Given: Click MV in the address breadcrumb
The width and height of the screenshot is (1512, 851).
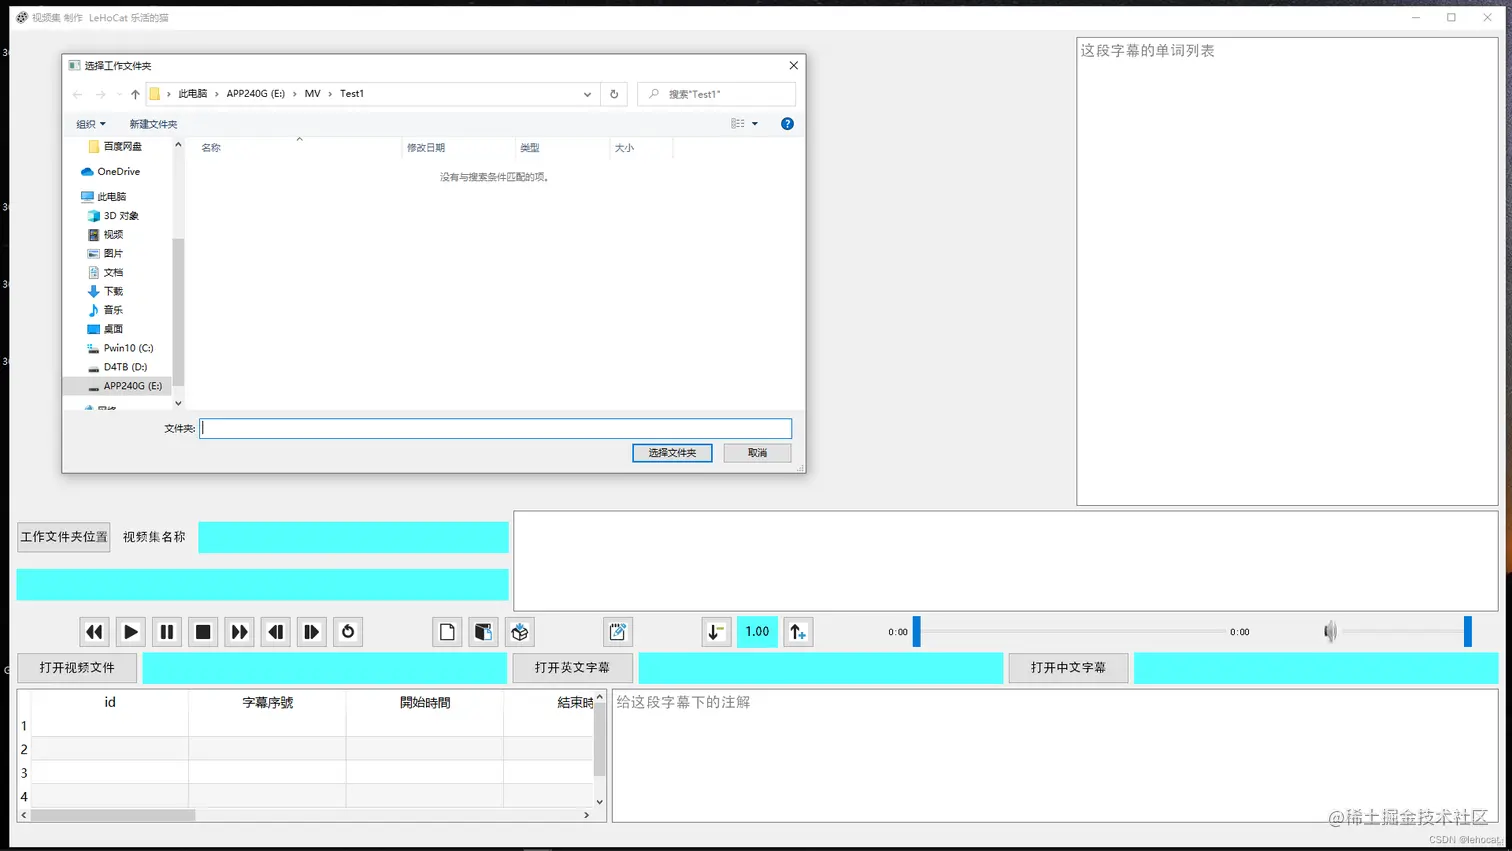Looking at the screenshot, I should pyautogui.click(x=313, y=94).
